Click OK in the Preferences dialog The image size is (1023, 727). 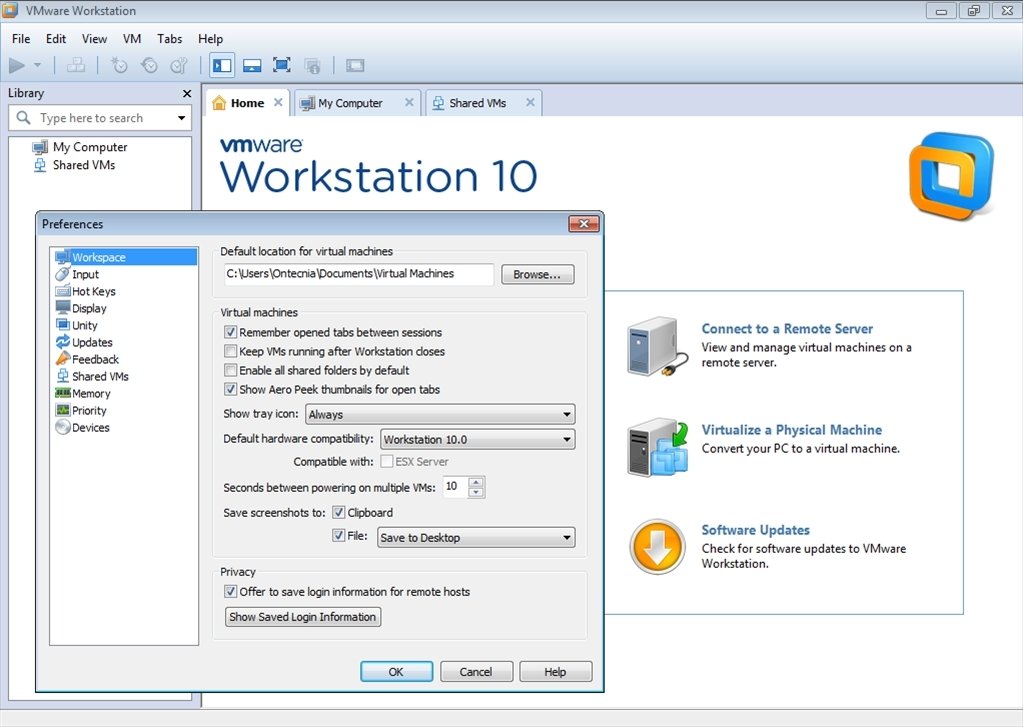396,672
